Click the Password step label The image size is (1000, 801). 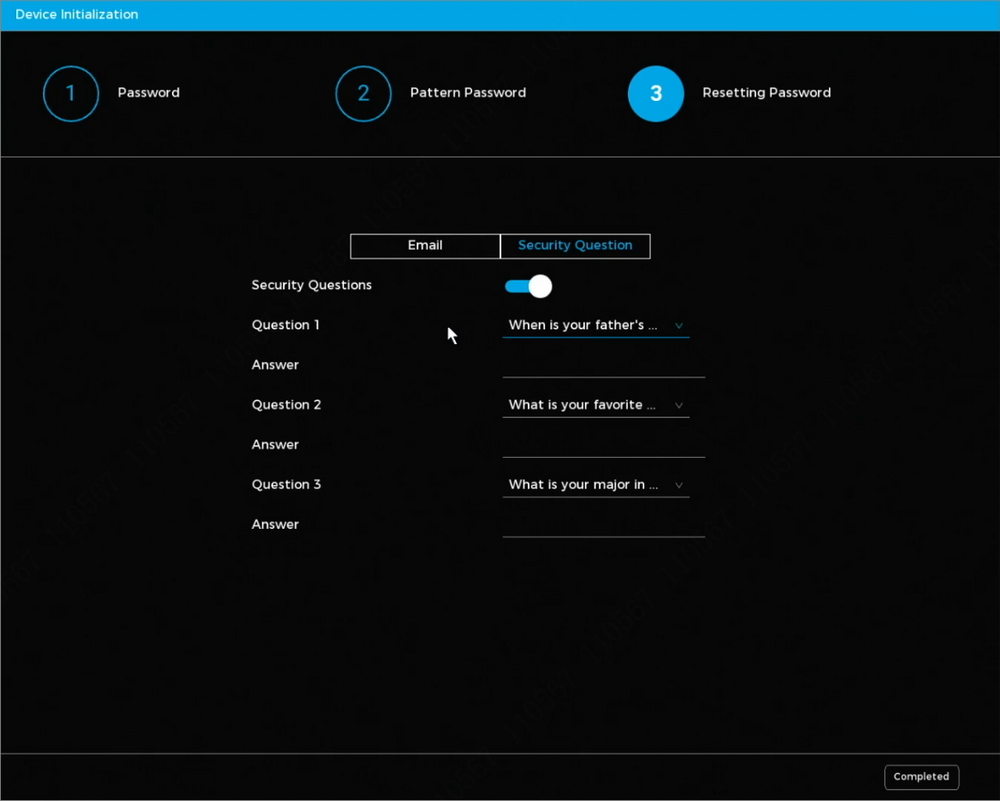(149, 93)
